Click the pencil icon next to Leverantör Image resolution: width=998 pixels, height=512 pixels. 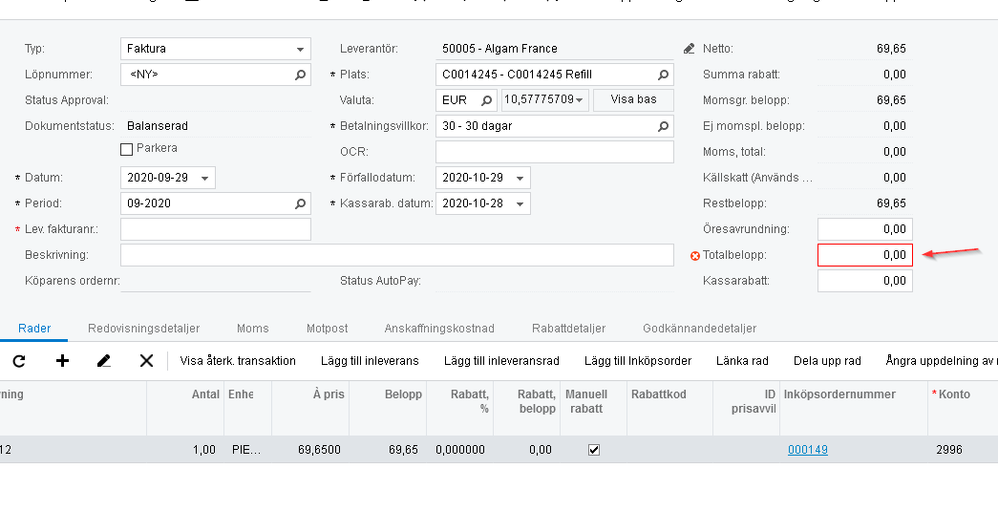pyautogui.click(x=688, y=48)
